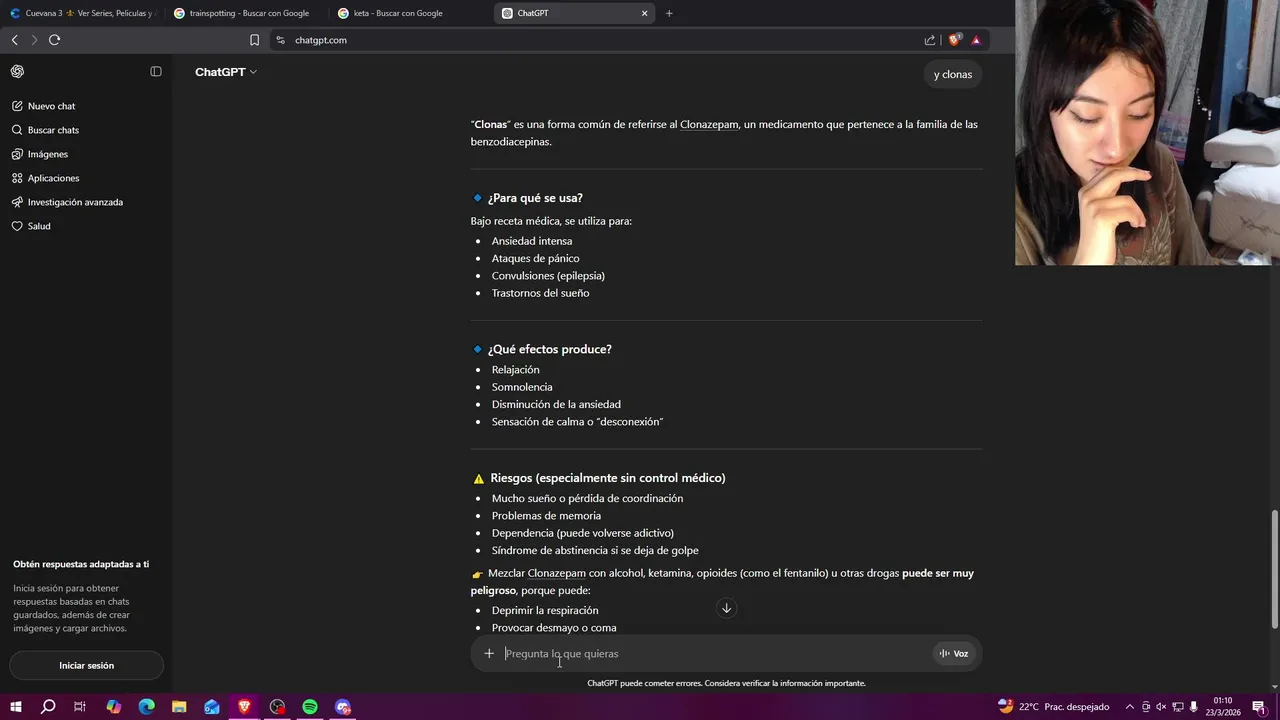Image resolution: width=1280 pixels, height=720 pixels.
Task: Focus the 'Pregunta lo que quieras' input
Action: click(715, 653)
